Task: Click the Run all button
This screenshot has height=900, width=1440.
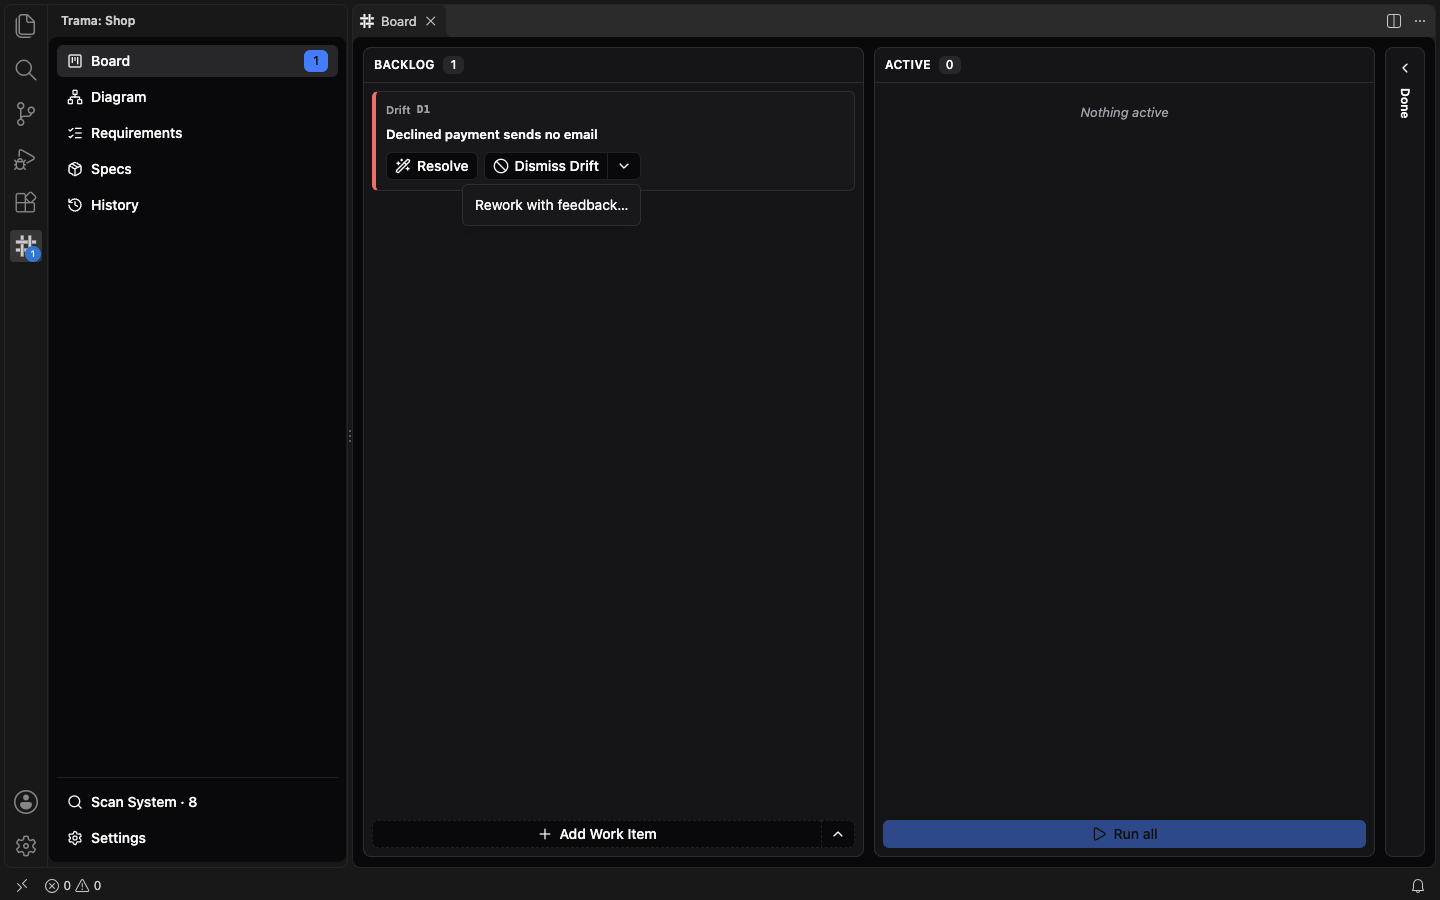Action: point(1124,834)
